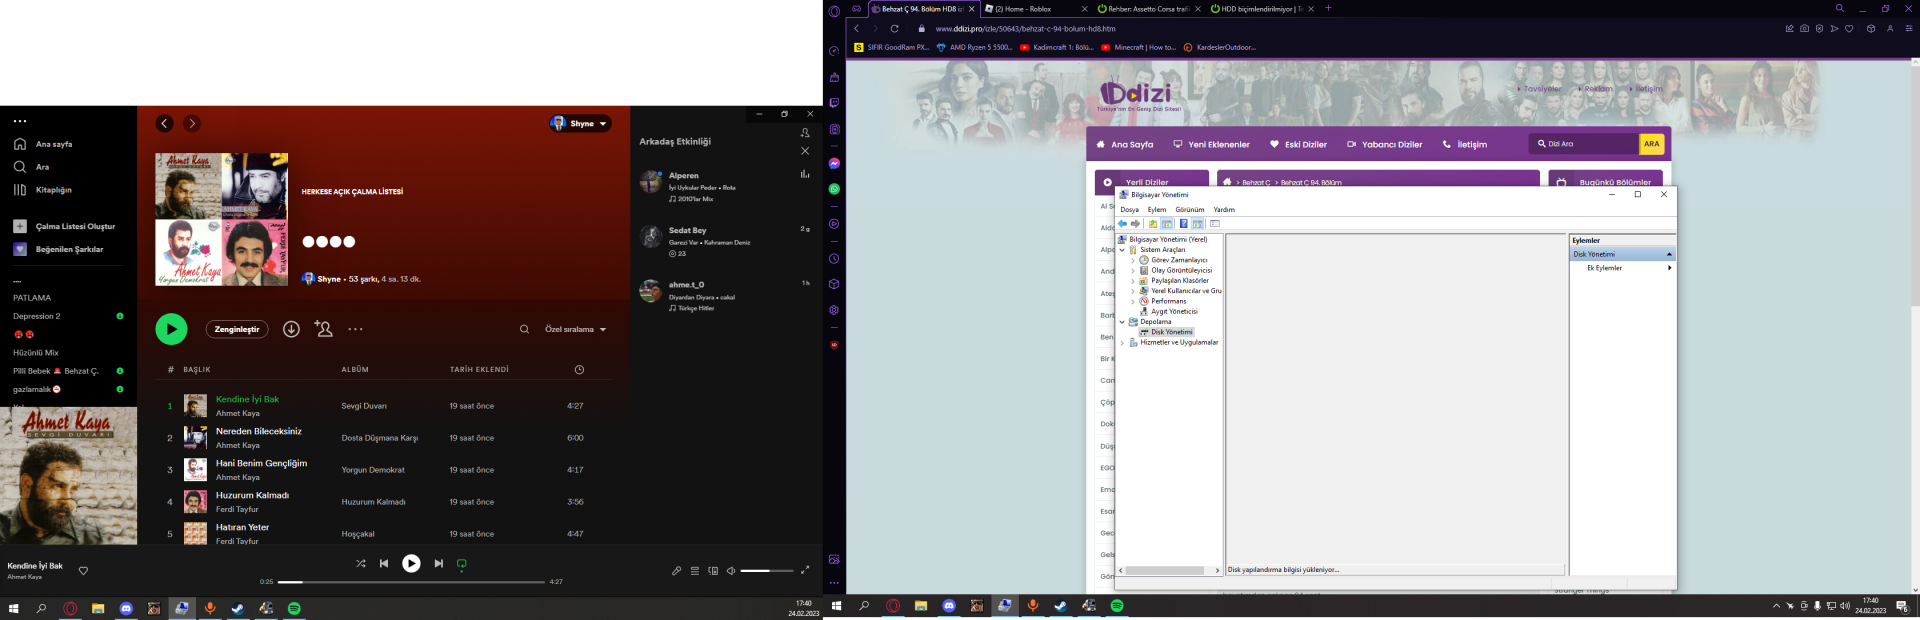1920x620 pixels.
Task: Open the Ek Eylemler submenu
Action: point(1622,268)
